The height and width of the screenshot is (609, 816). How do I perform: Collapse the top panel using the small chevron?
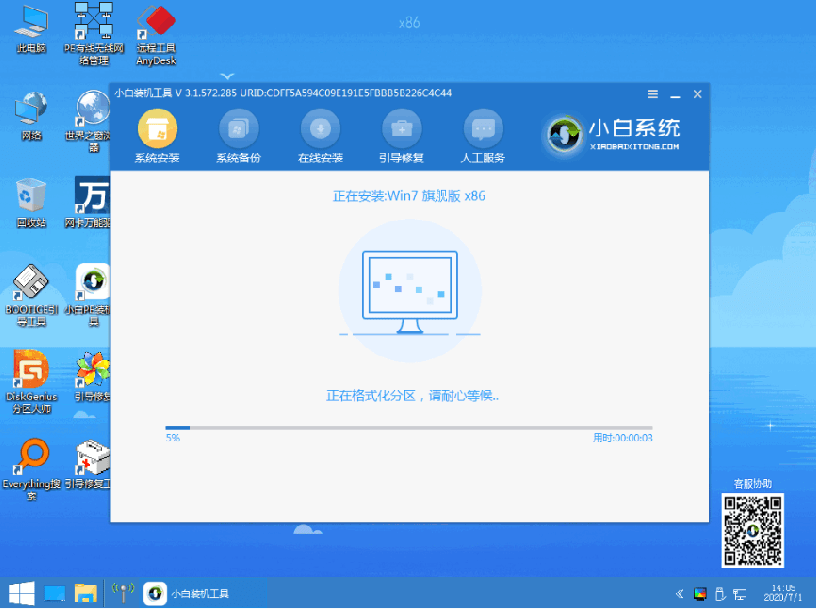(226, 76)
